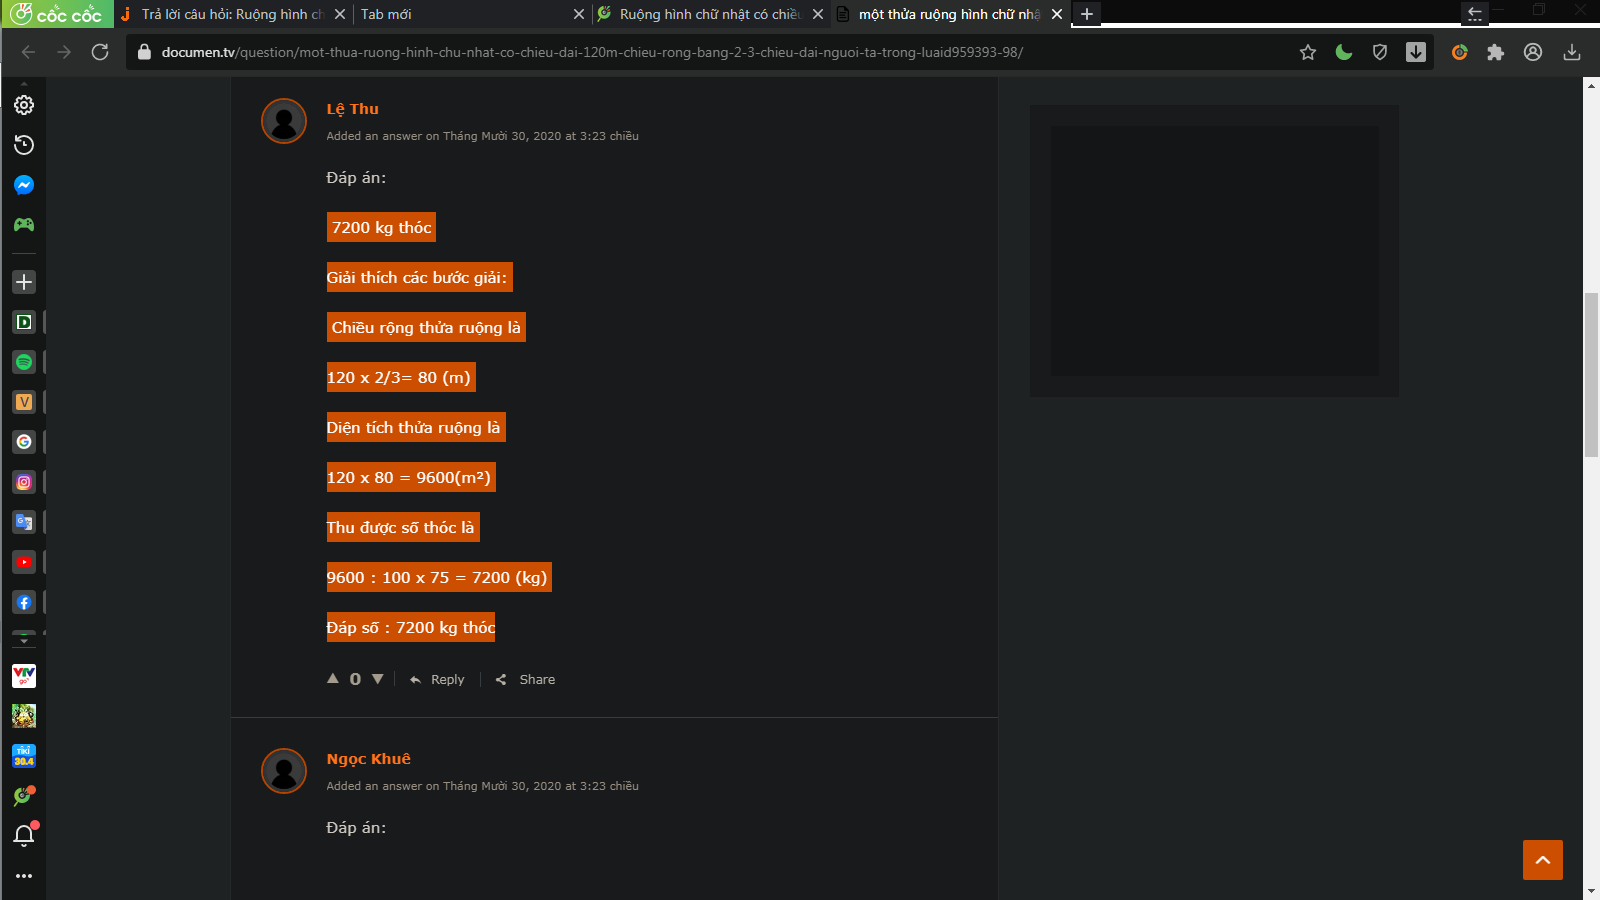Screen dimensions: 1600x900
Task: Click the address bar URL field
Action: click(700, 52)
